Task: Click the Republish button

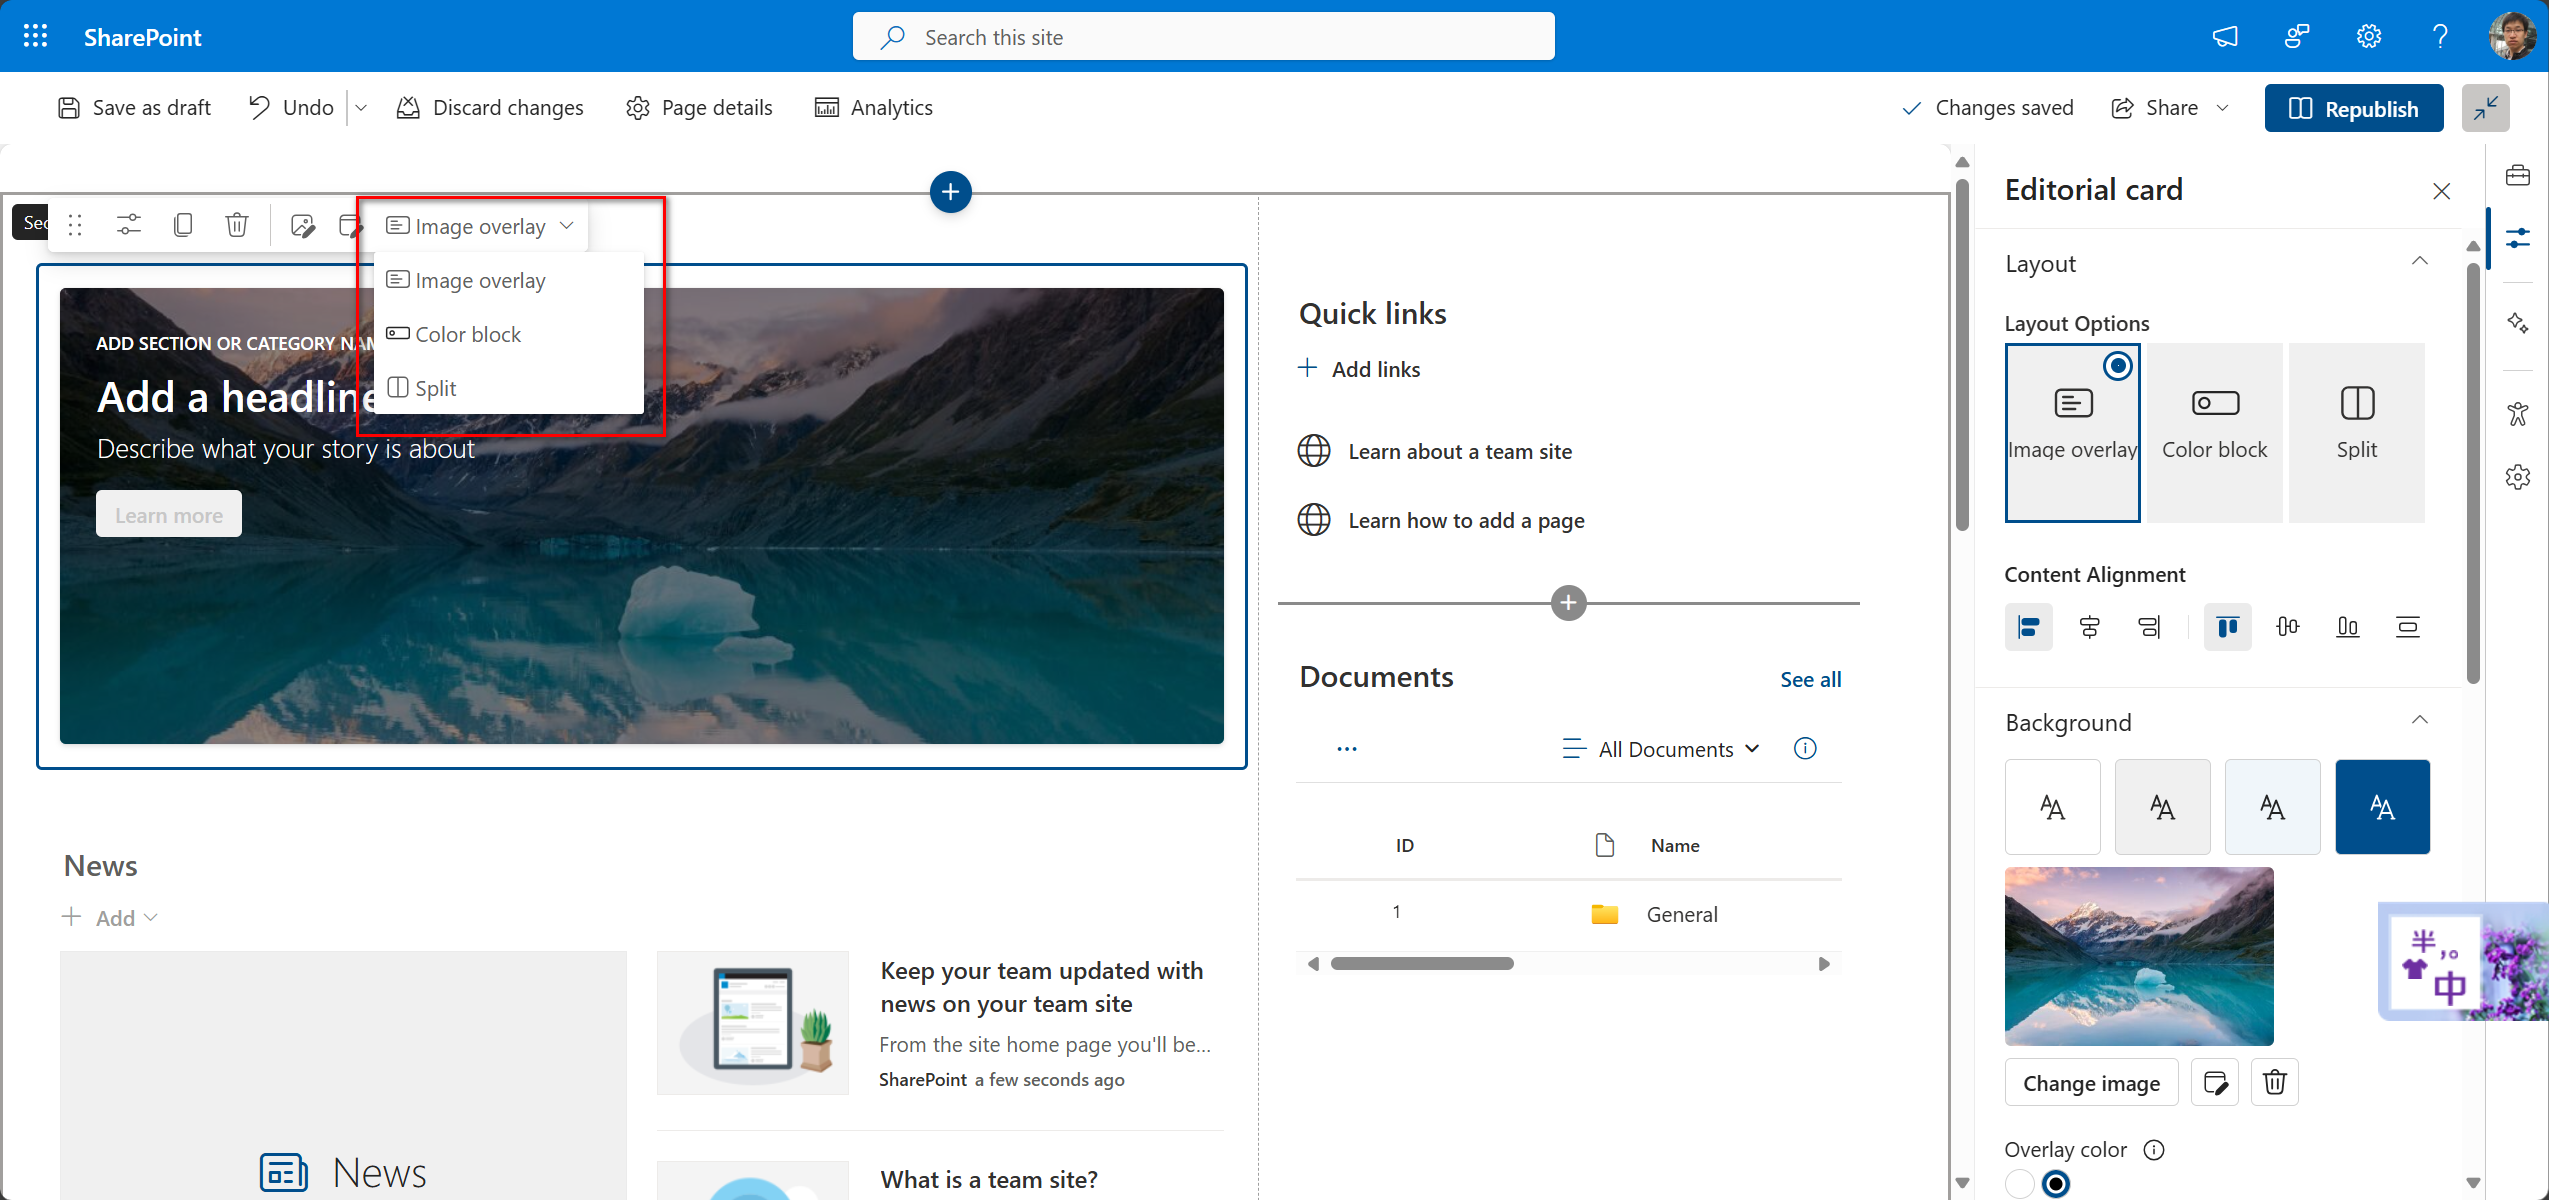Action: [2353, 108]
